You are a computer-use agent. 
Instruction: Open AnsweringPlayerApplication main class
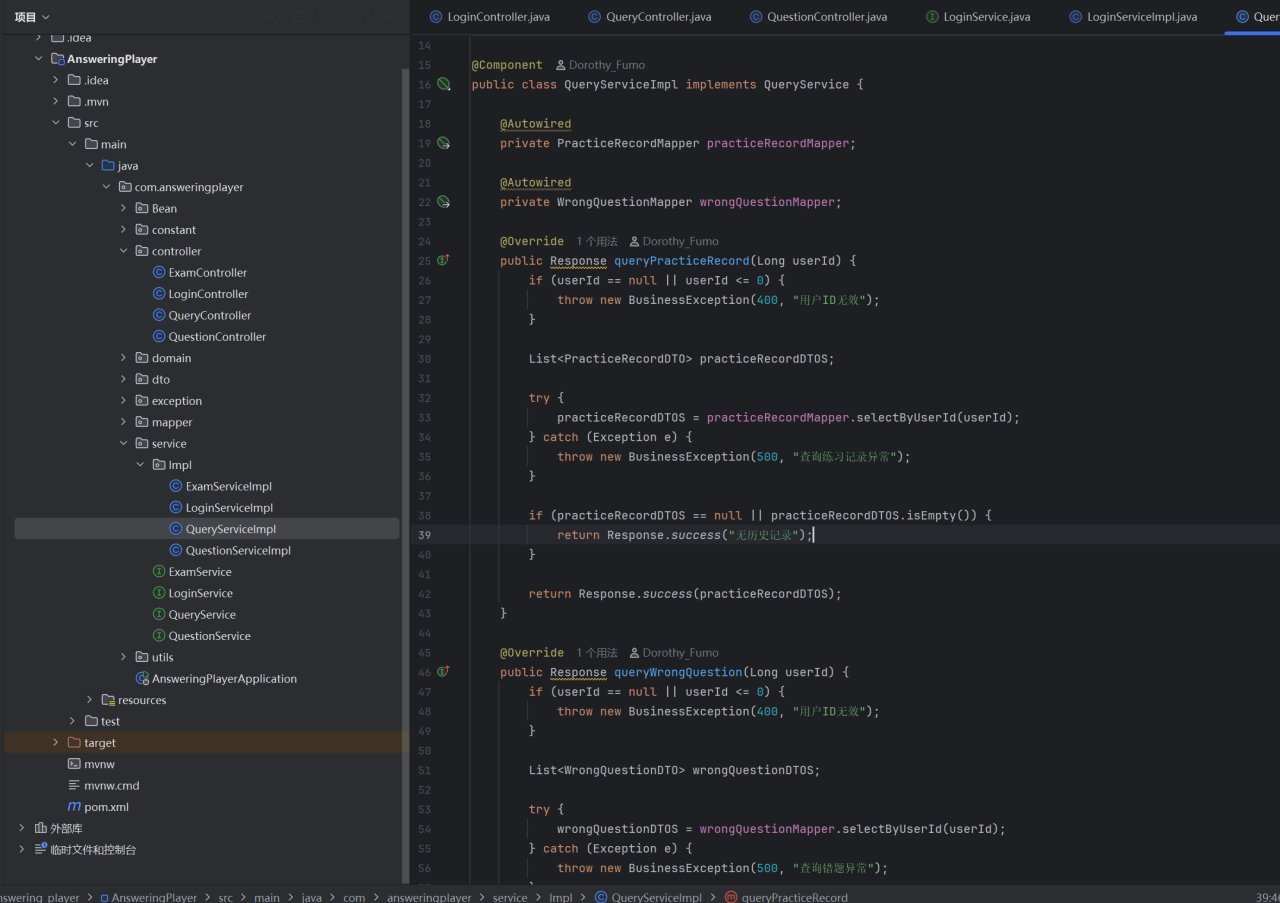coord(216,678)
